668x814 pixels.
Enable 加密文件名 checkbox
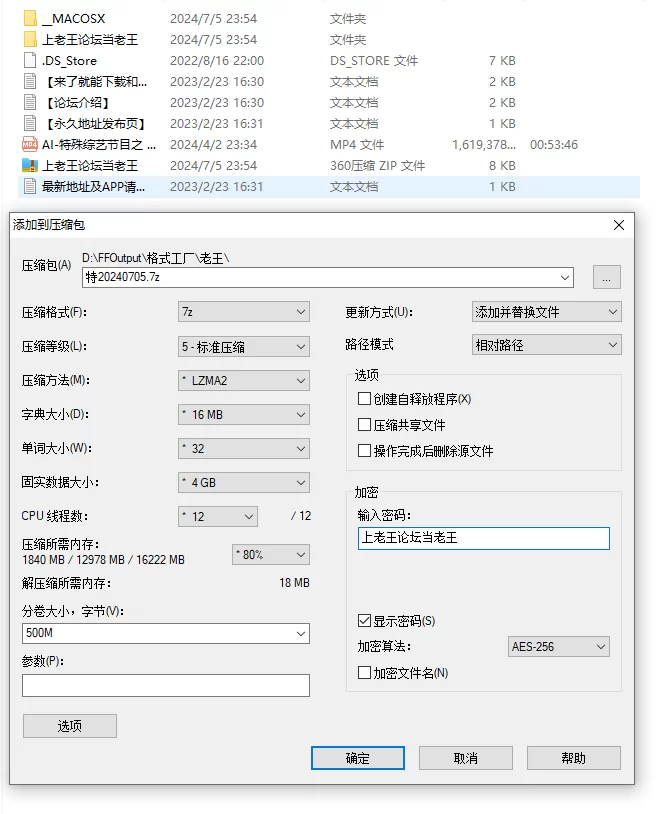click(x=364, y=673)
